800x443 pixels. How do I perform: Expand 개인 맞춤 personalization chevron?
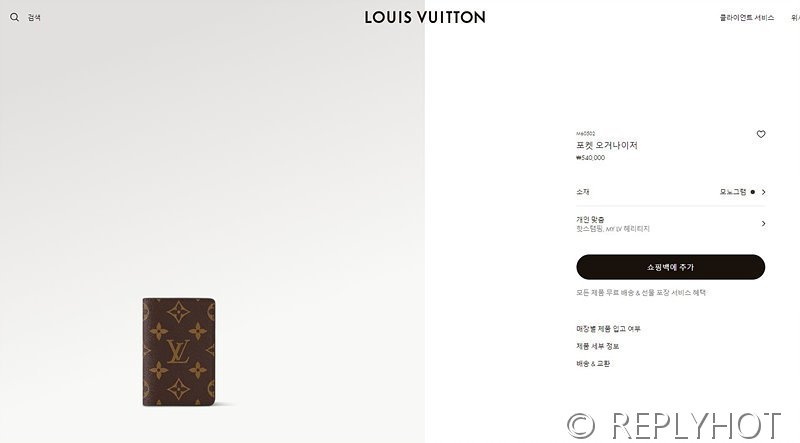point(763,224)
